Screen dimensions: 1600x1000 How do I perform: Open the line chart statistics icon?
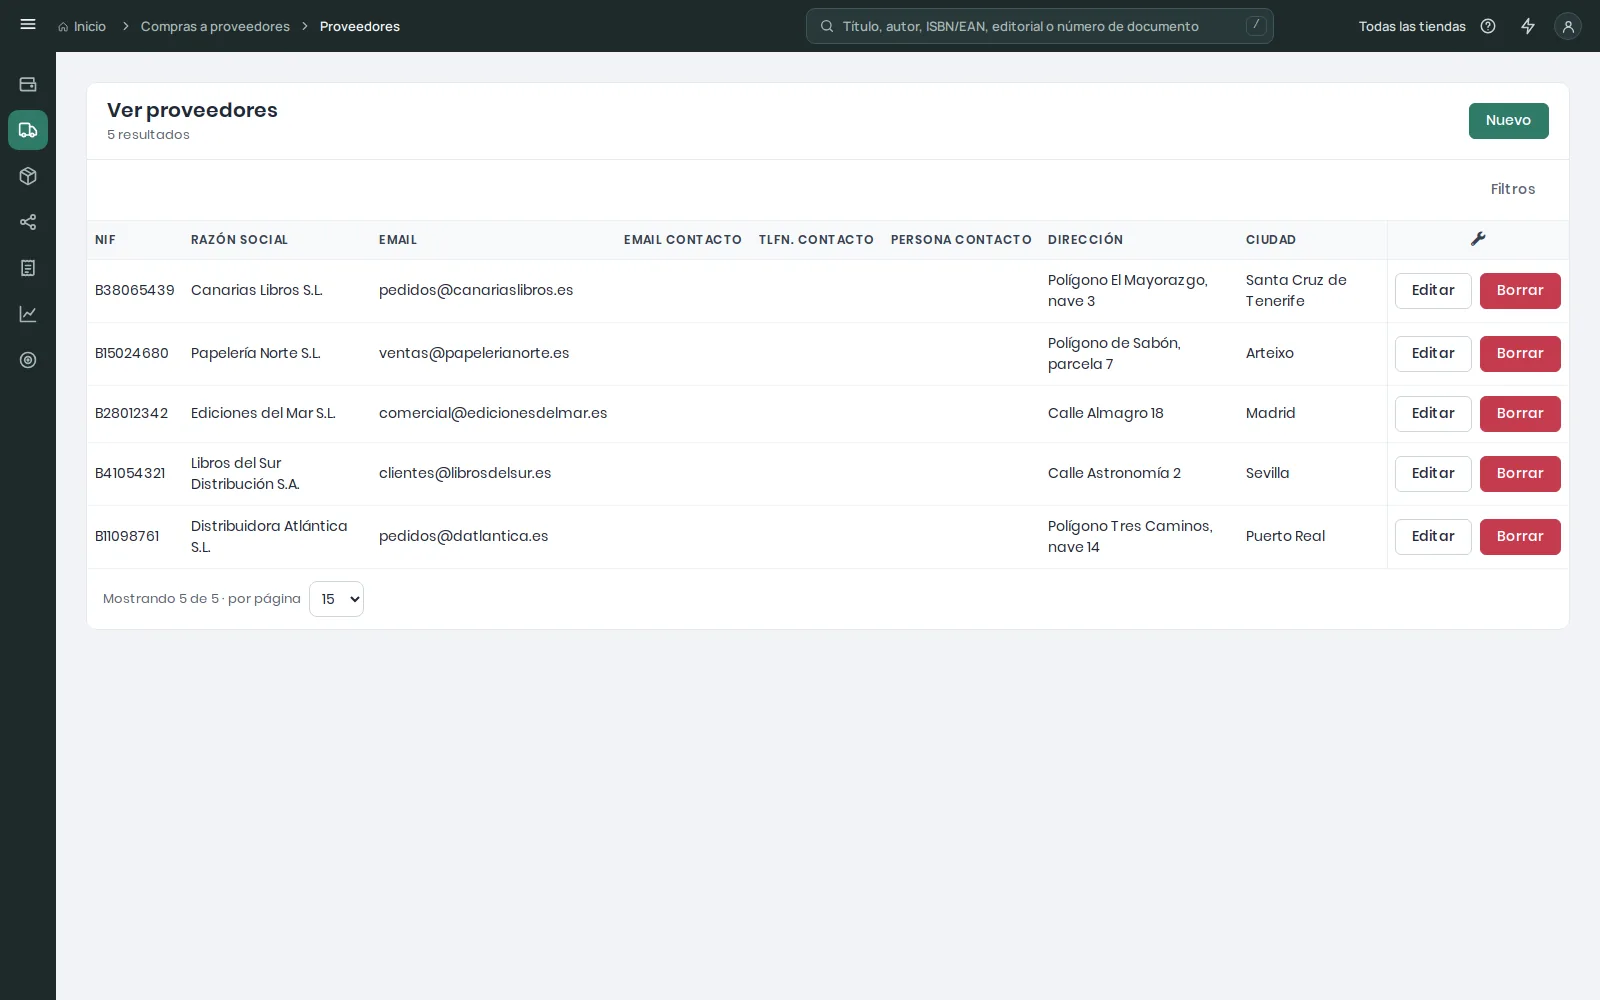tap(28, 314)
